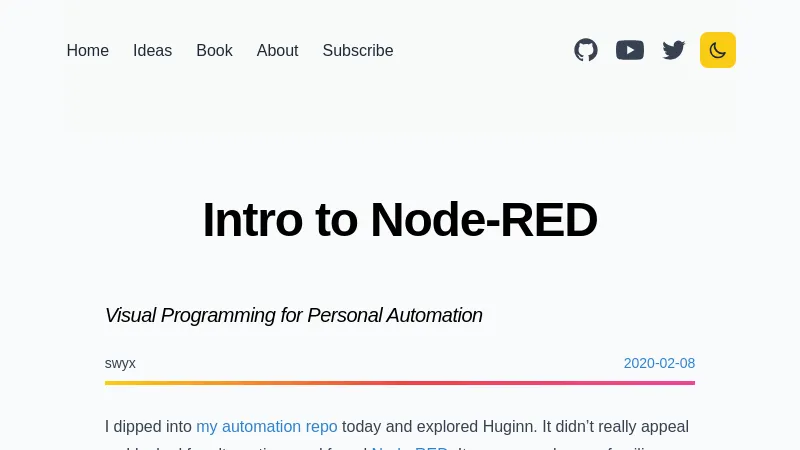The width and height of the screenshot is (800, 450).
Task: Follow the partially visible Node-RED link
Action: click(x=410, y=447)
